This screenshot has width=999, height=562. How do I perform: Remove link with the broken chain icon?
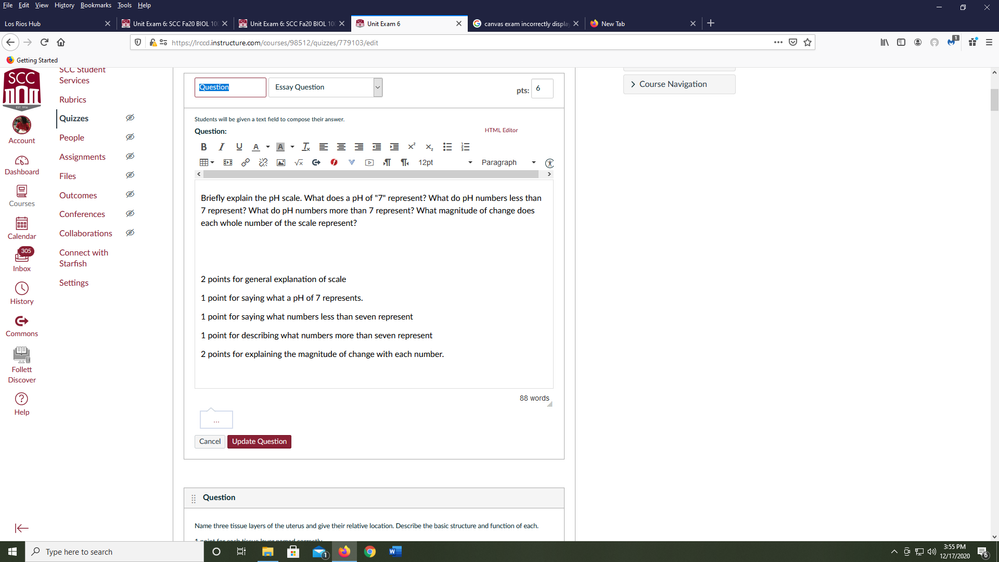[263, 162]
